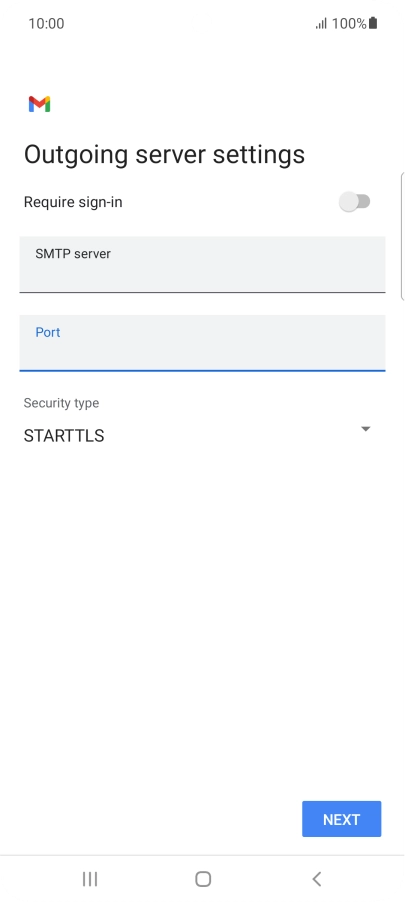This screenshot has height=902, width=405.
Task: Focus the SMTP server field
Action: pyautogui.click(x=202, y=265)
